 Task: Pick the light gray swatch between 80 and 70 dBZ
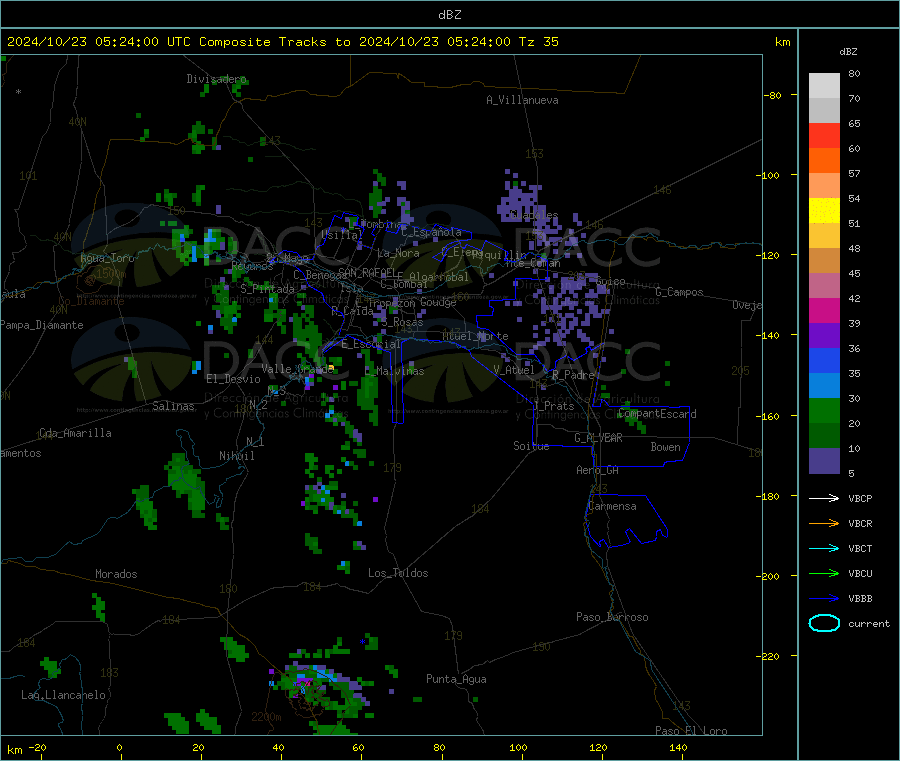tap(824, 86)
